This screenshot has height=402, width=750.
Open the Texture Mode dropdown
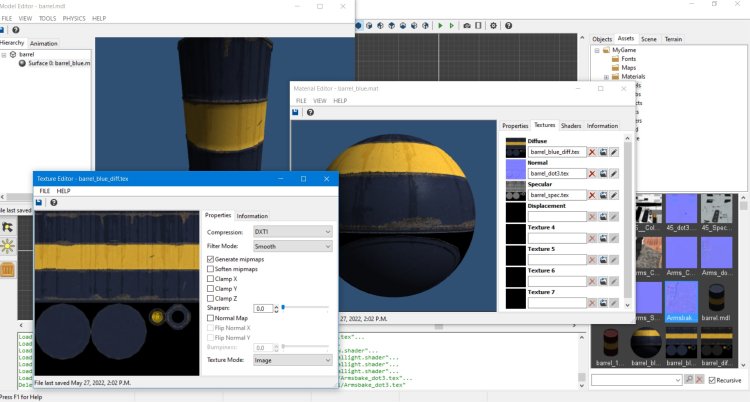pos(292,358)
